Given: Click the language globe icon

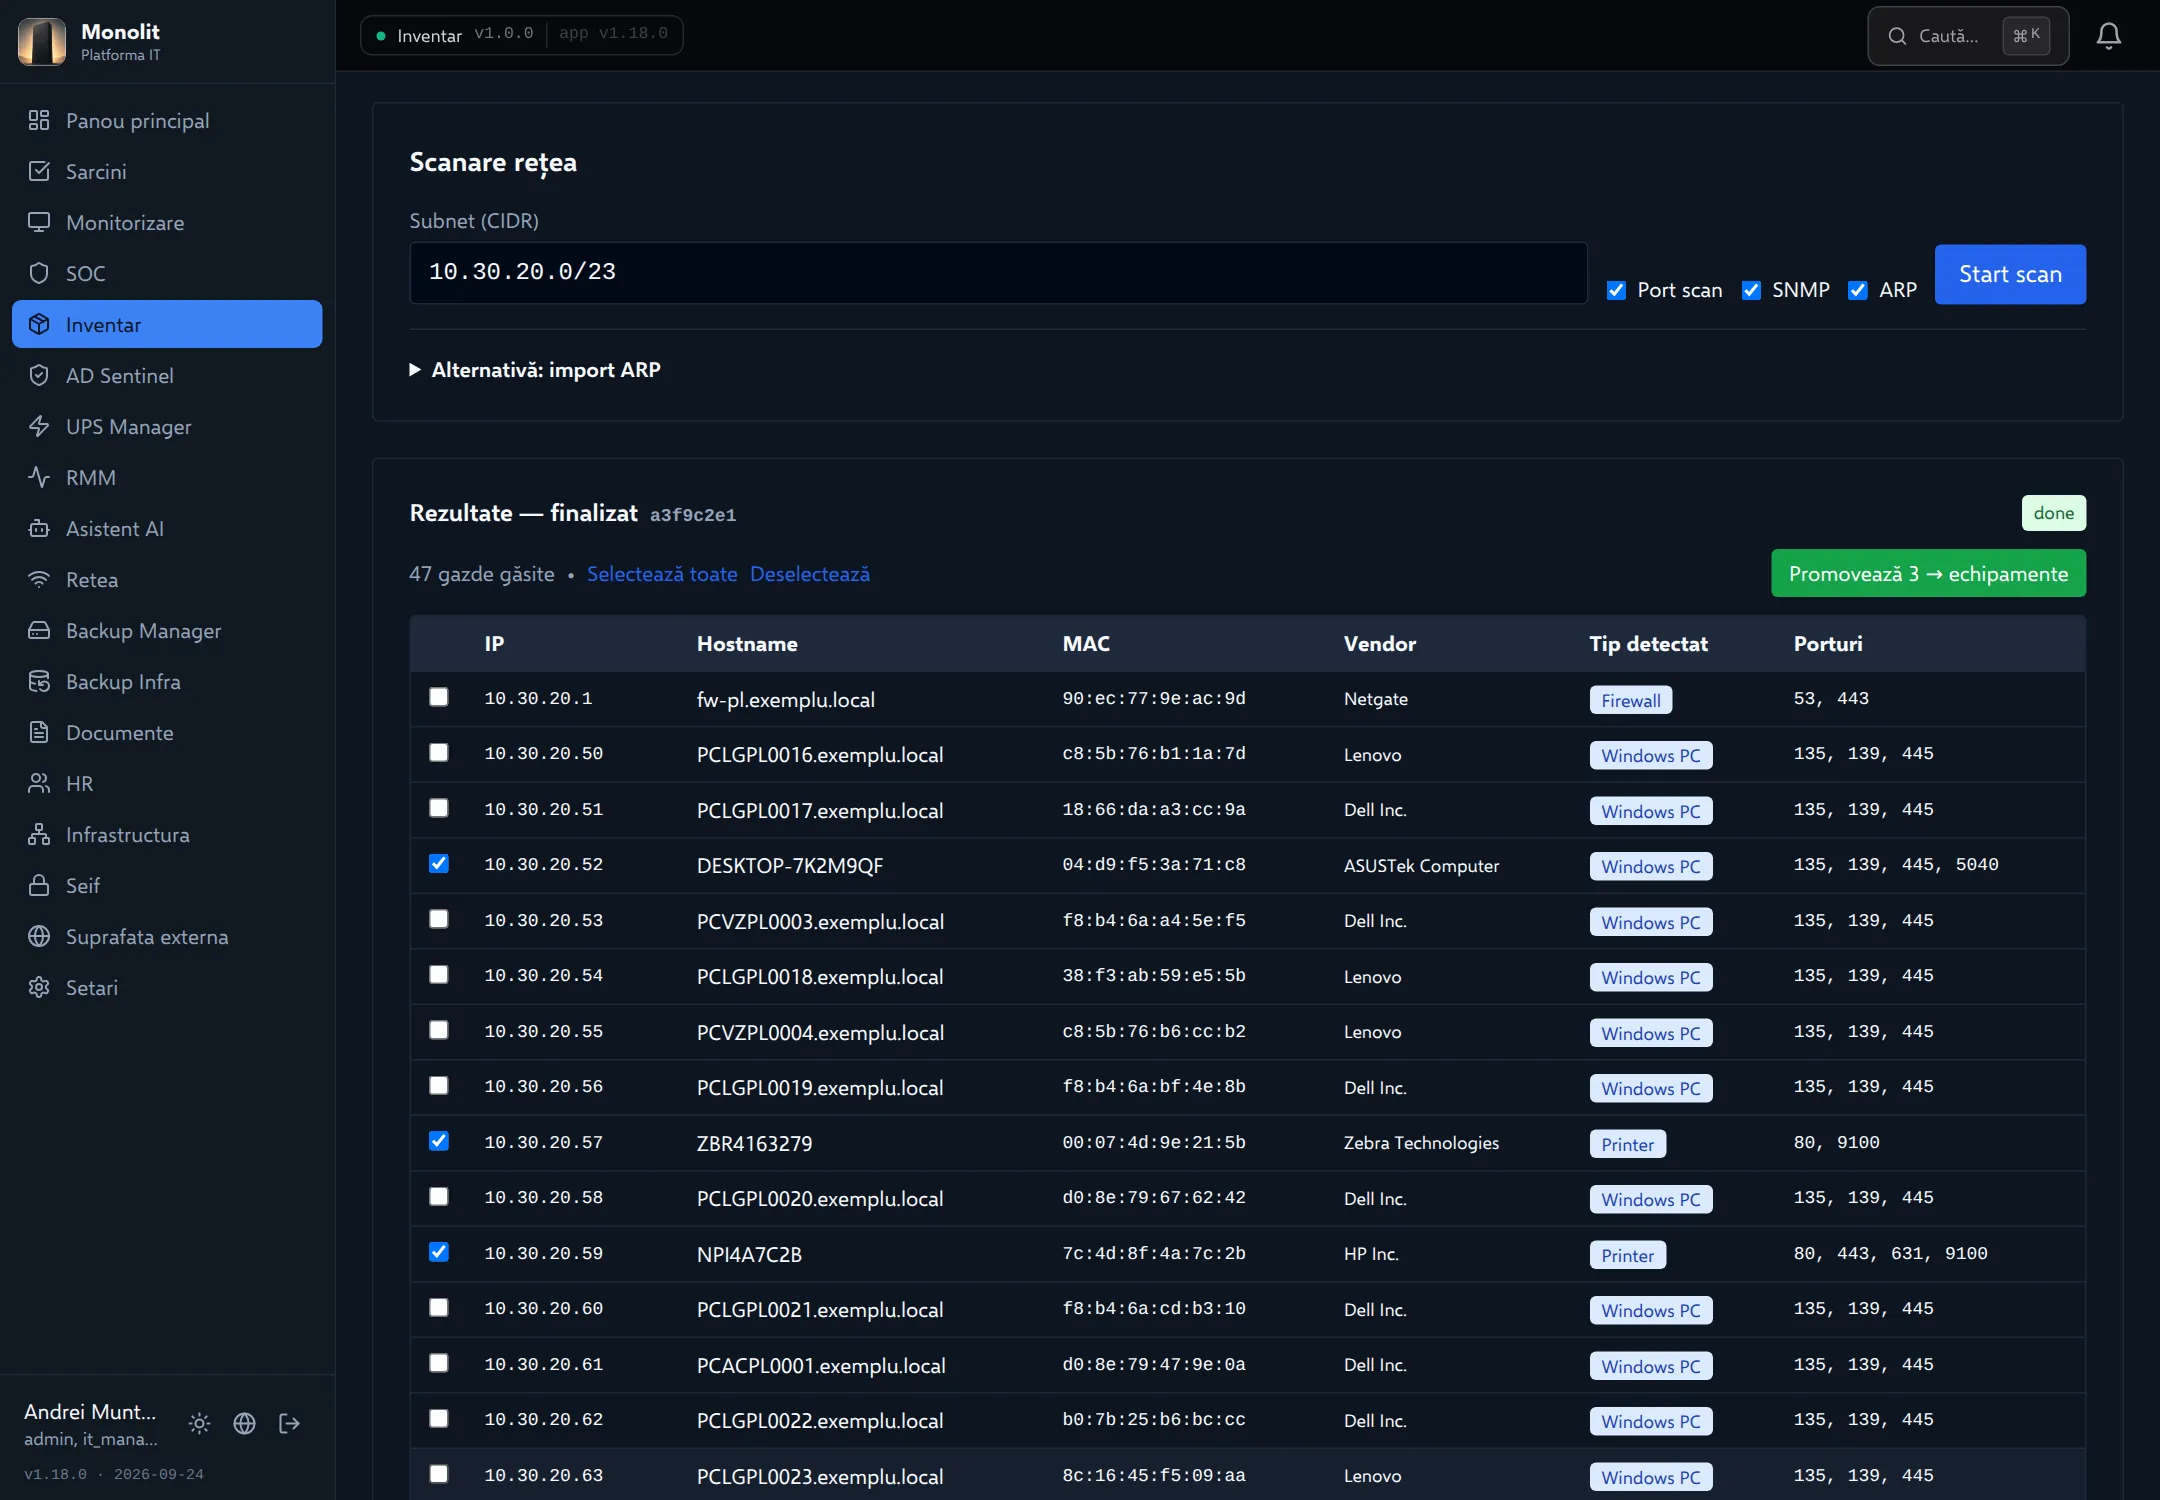Looking at the screenshot, I should pyautogui.click(x=244, y=1423).
